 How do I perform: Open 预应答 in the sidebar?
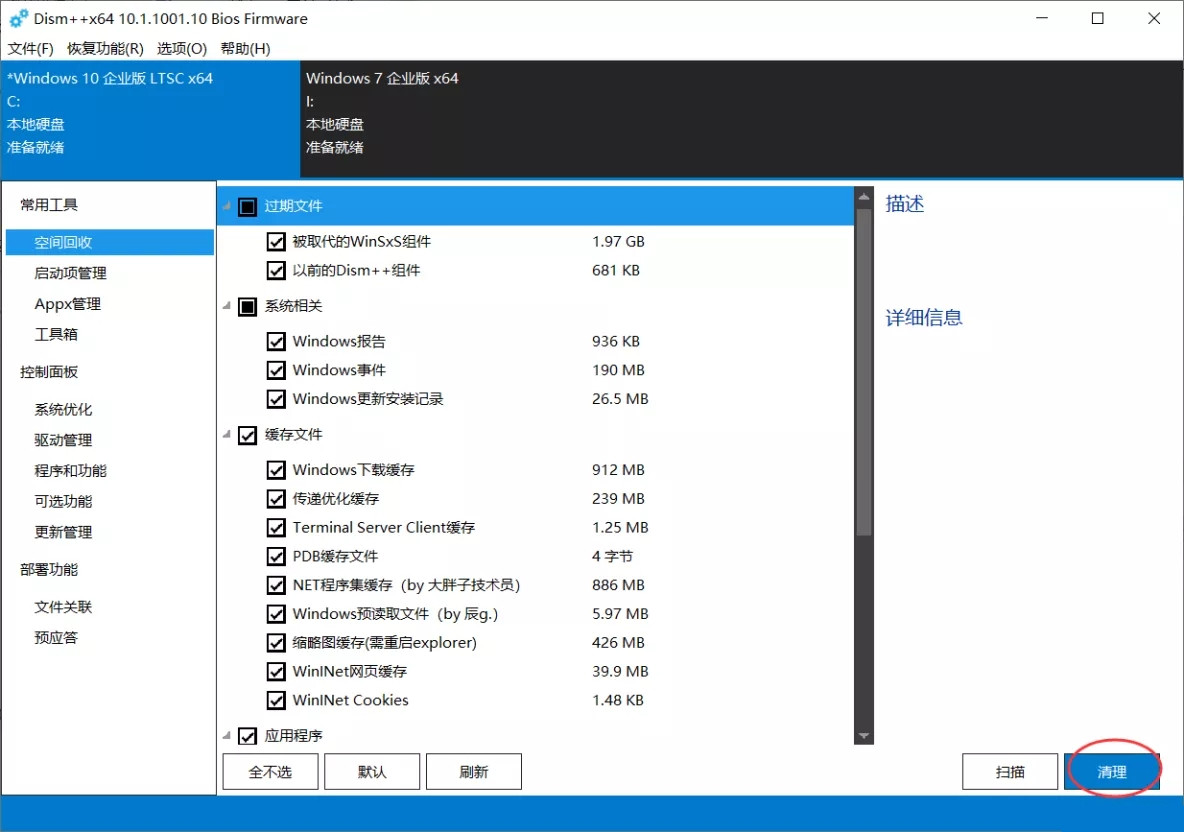(56, 637)
